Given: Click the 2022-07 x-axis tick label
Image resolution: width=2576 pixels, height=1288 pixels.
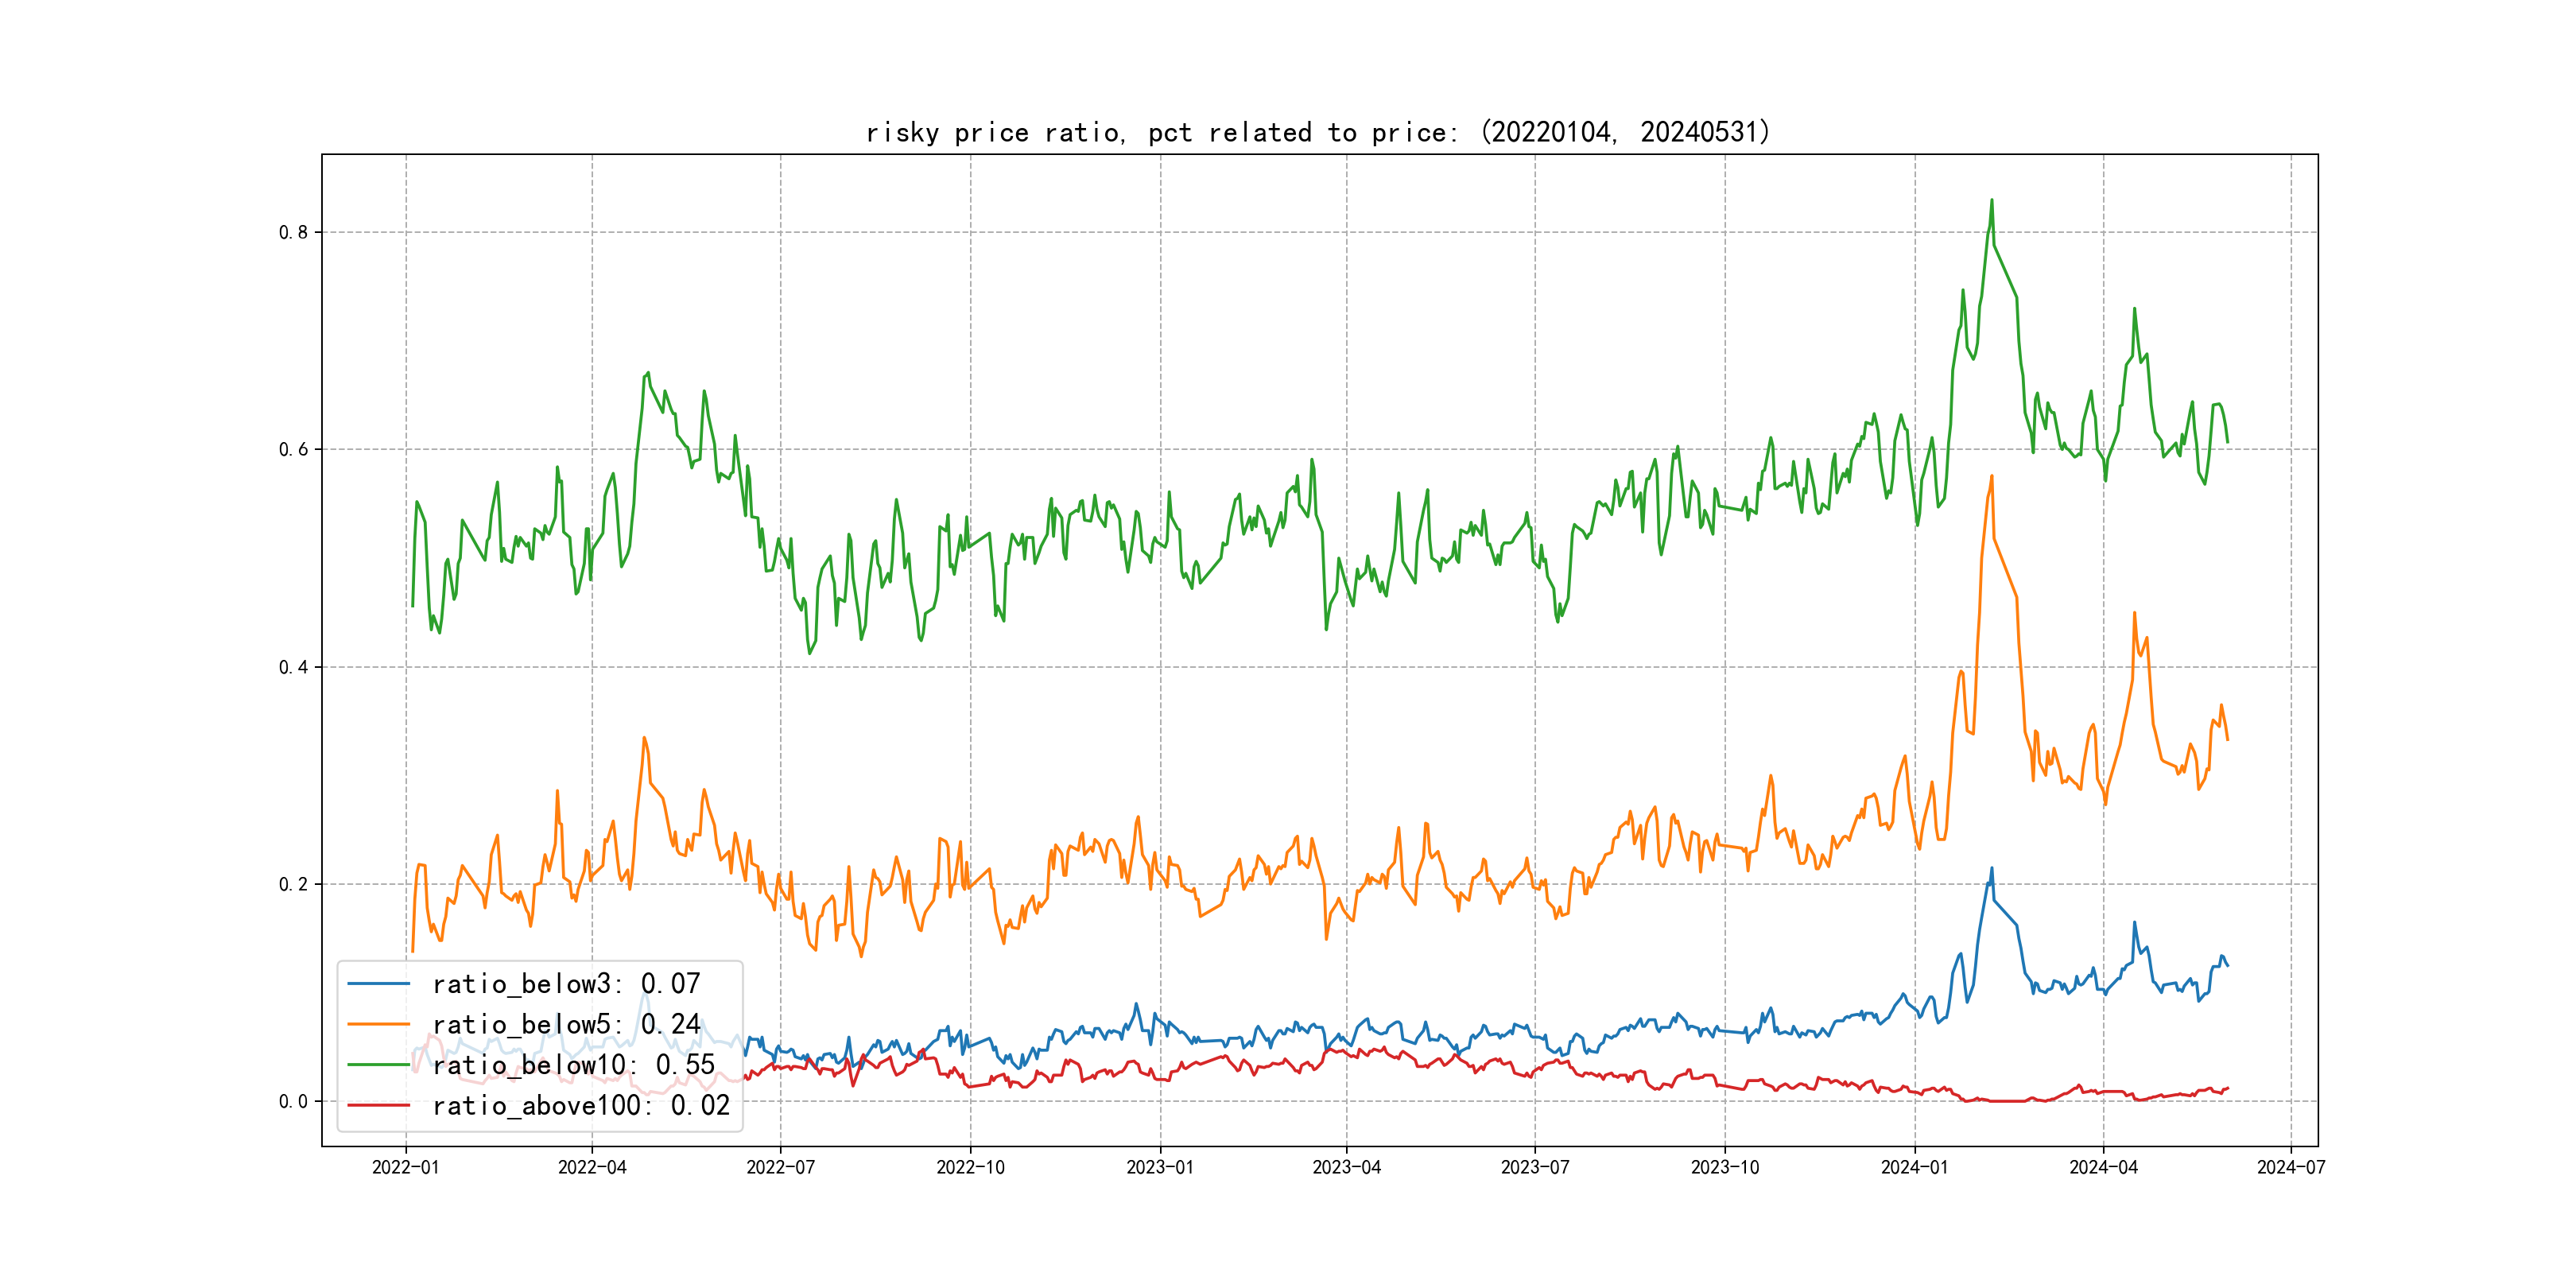Looking at the screenshot, I should point(780,1167).
